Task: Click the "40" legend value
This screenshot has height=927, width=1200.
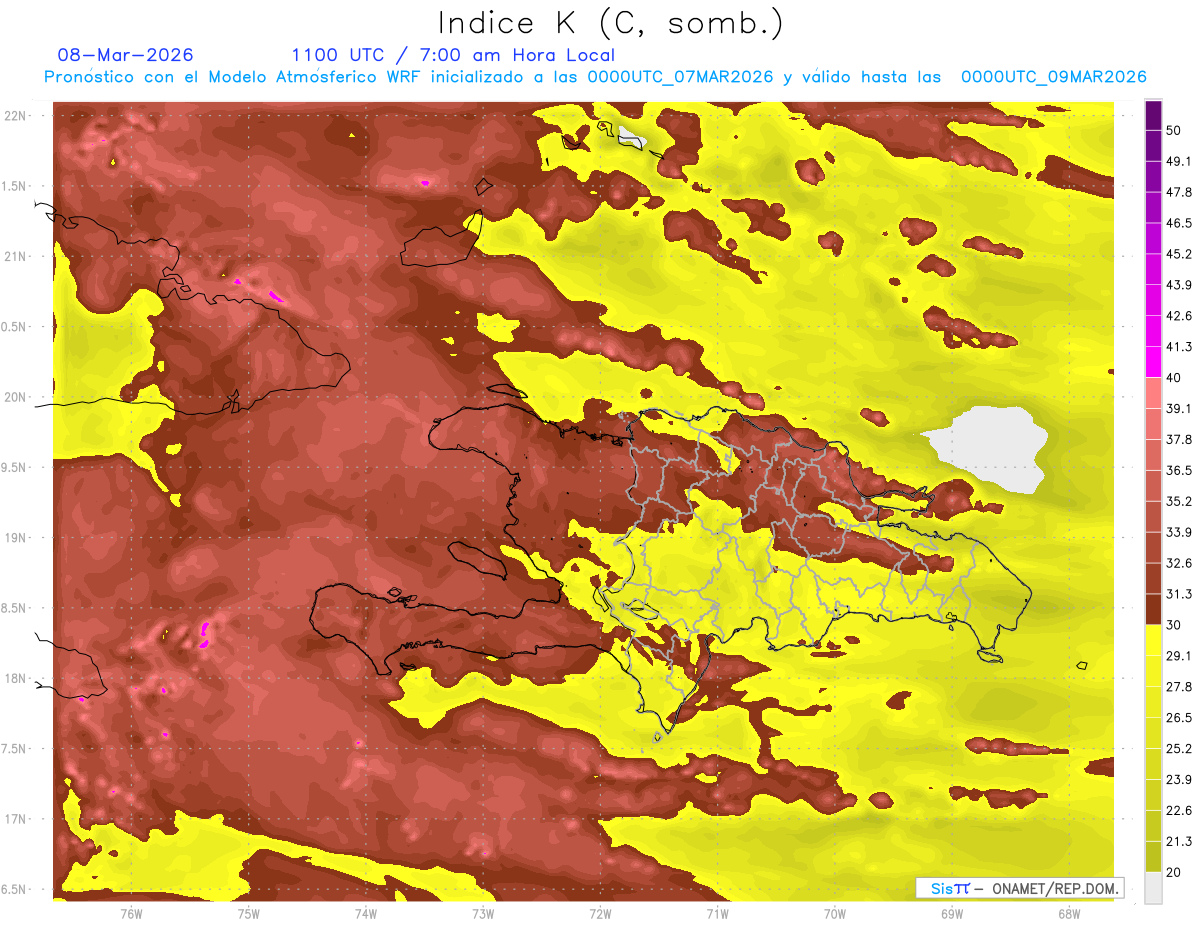Action: coord(1176,377)
